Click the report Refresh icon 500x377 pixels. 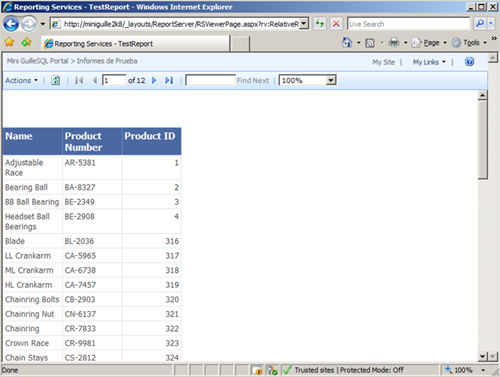click(56, 80)
